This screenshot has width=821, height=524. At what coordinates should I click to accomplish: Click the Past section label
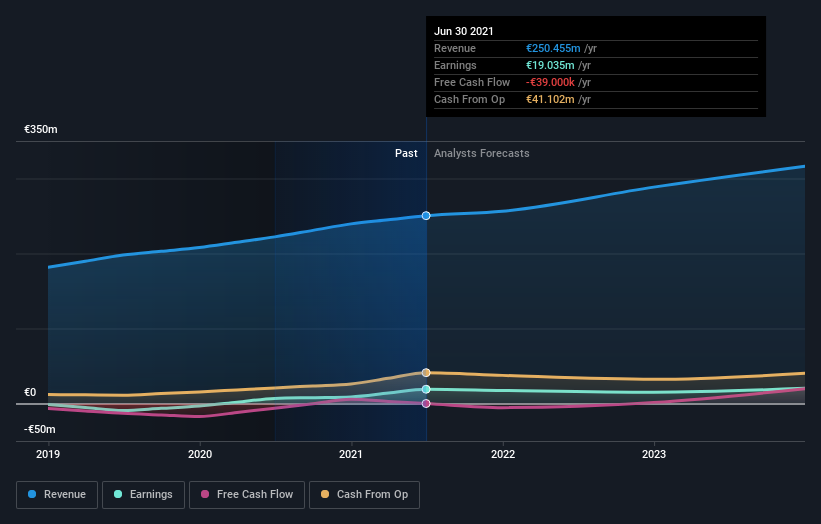click(406, 153)
